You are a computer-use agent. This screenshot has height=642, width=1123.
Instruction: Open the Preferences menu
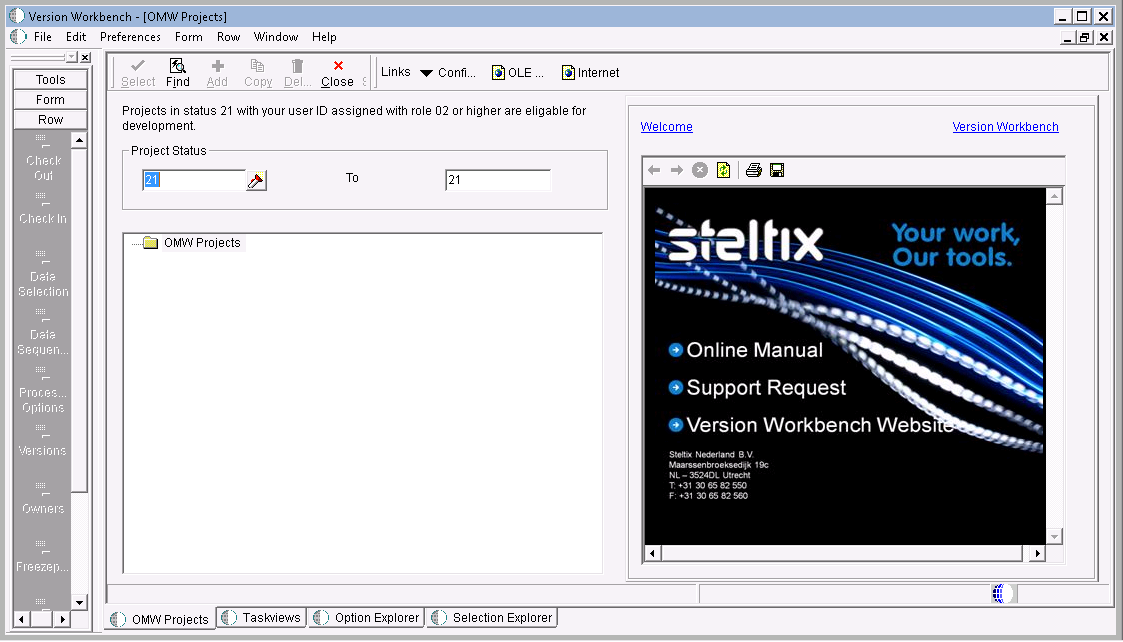point(129,37)
